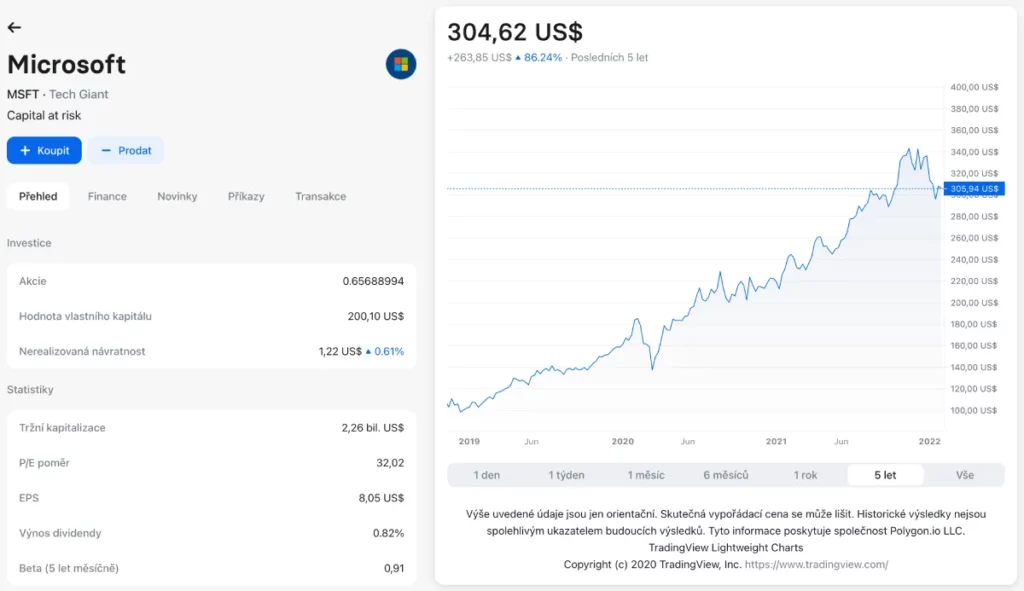Show the Vše all-time range
This screenshot has height=591, width=1024.
964,475
